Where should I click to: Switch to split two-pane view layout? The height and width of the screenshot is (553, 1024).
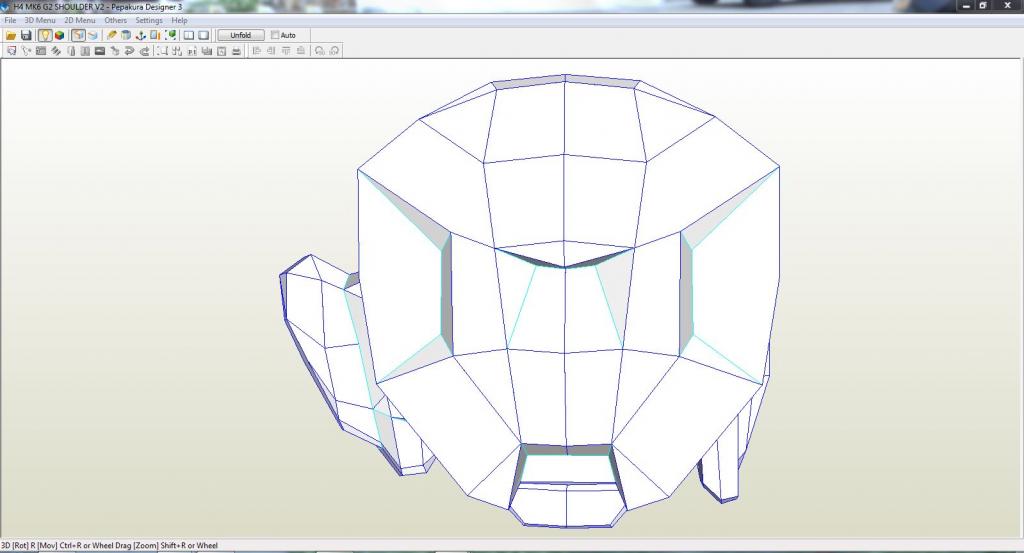point(189,35)
